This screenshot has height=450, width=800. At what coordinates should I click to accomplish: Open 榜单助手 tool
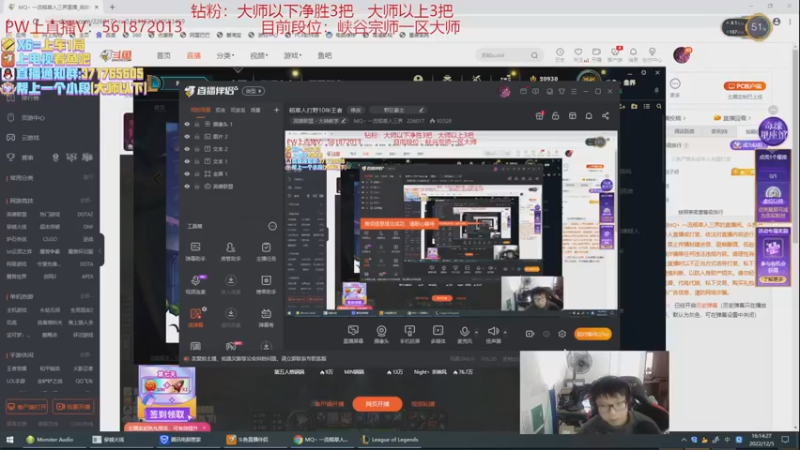(x=266, y=285)
